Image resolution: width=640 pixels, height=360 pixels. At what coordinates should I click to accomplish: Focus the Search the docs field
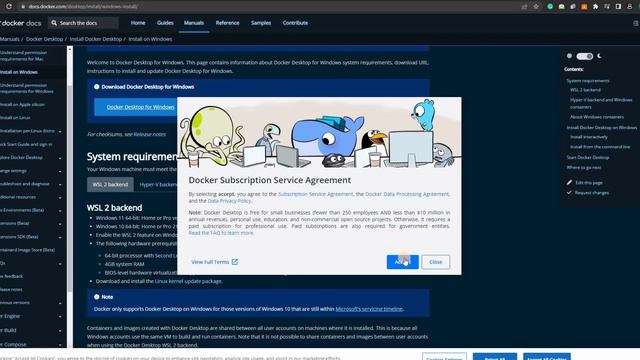tap(84, 23)
